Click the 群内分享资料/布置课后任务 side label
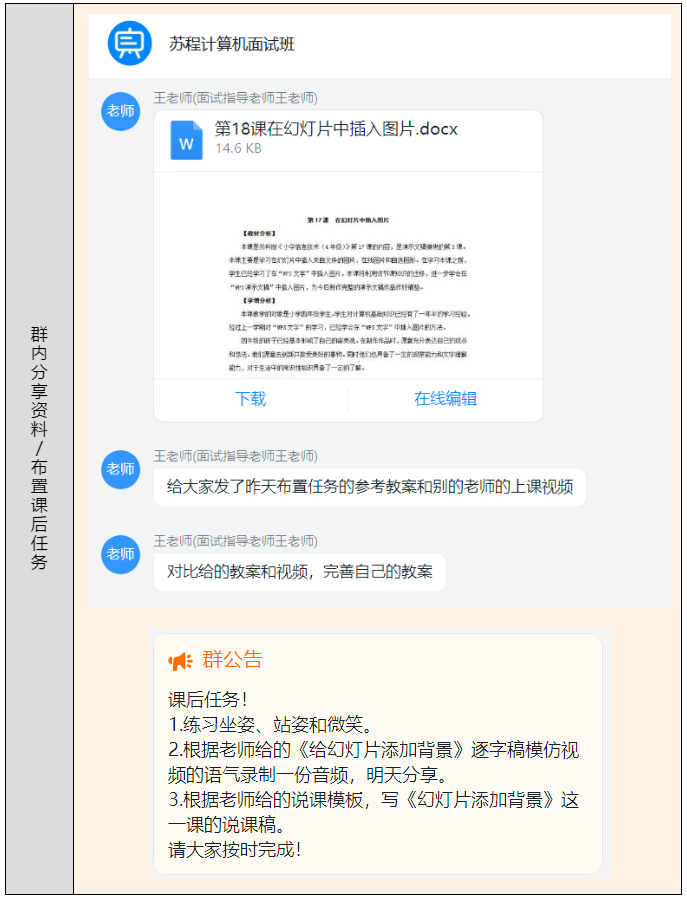Viewport: 687px width, 899px height. 39,448
